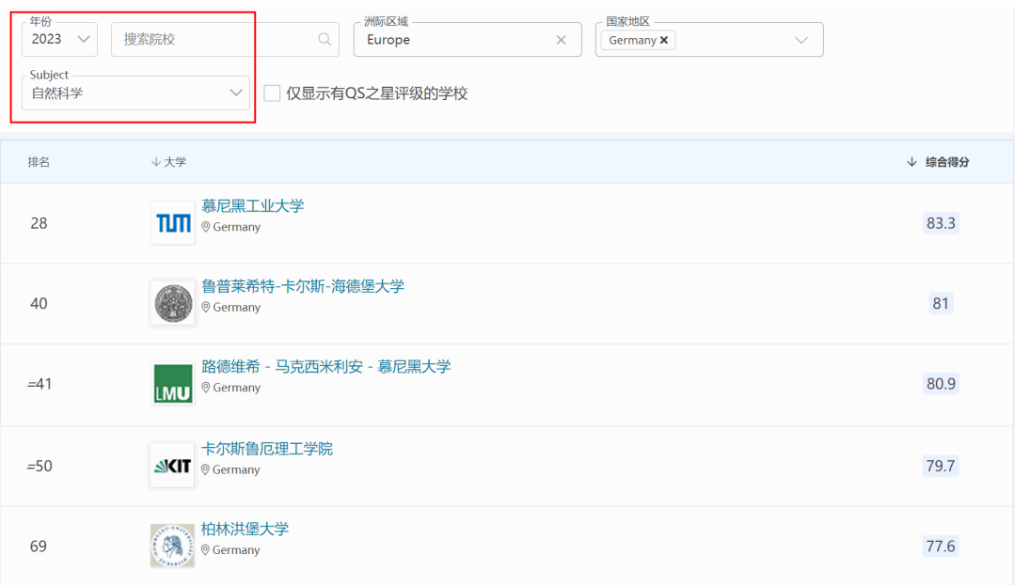The height and width of the screenshot is (585, 1015).
Task: Open 卡尔斯鲁厄理工学院 link
Action: (267, 448)
